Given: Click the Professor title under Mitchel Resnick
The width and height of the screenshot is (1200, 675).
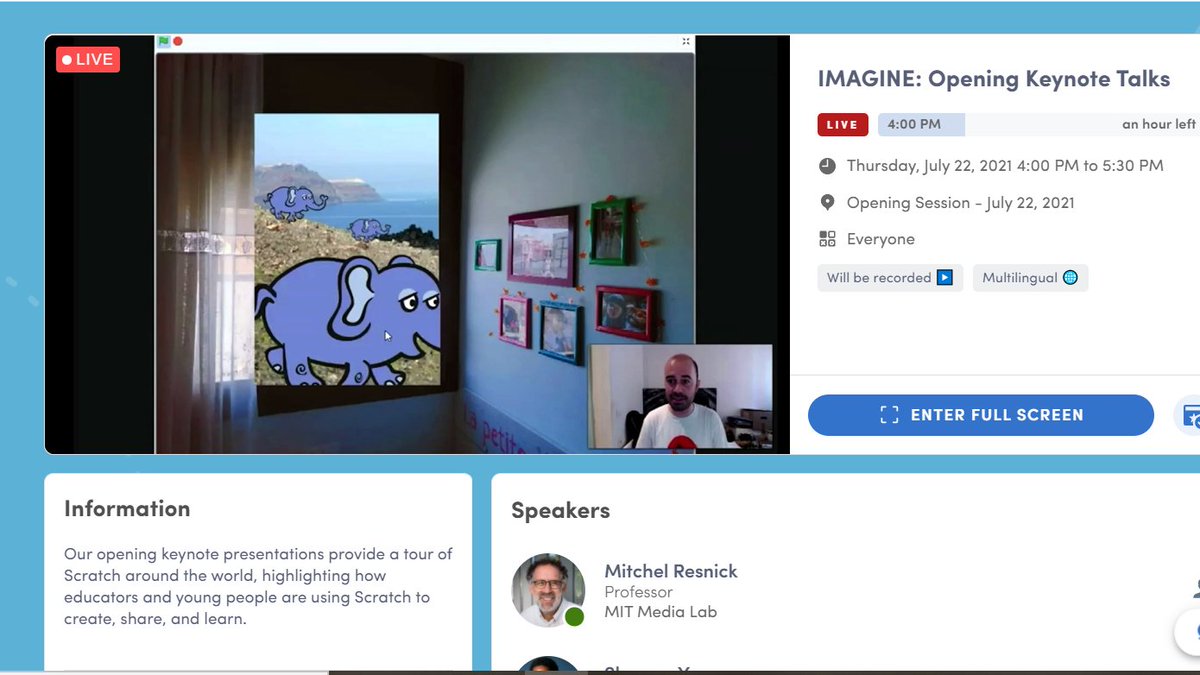Looking at the screenshot, I should pyautogui.click(x=637, y=593).
